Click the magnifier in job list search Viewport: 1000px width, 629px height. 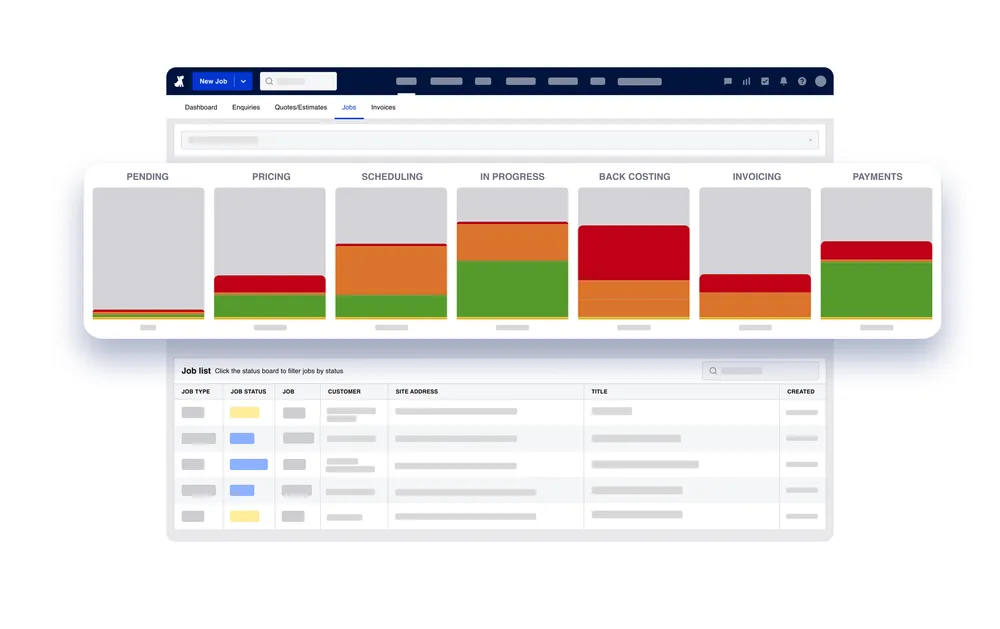713,371
